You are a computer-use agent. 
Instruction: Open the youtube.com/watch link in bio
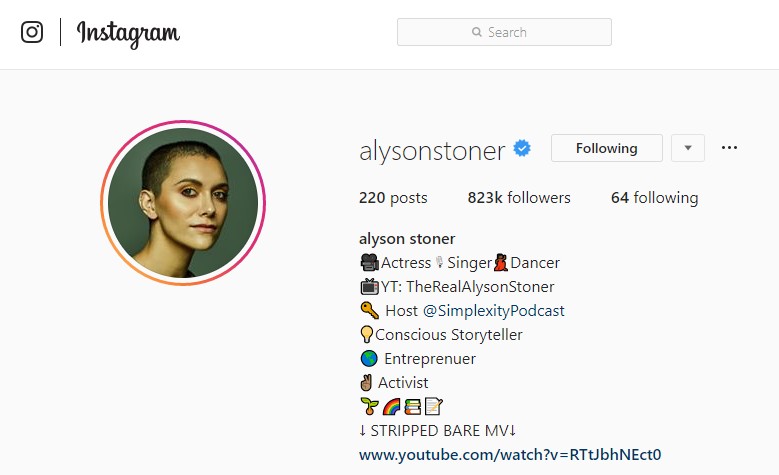click(510, 455)
